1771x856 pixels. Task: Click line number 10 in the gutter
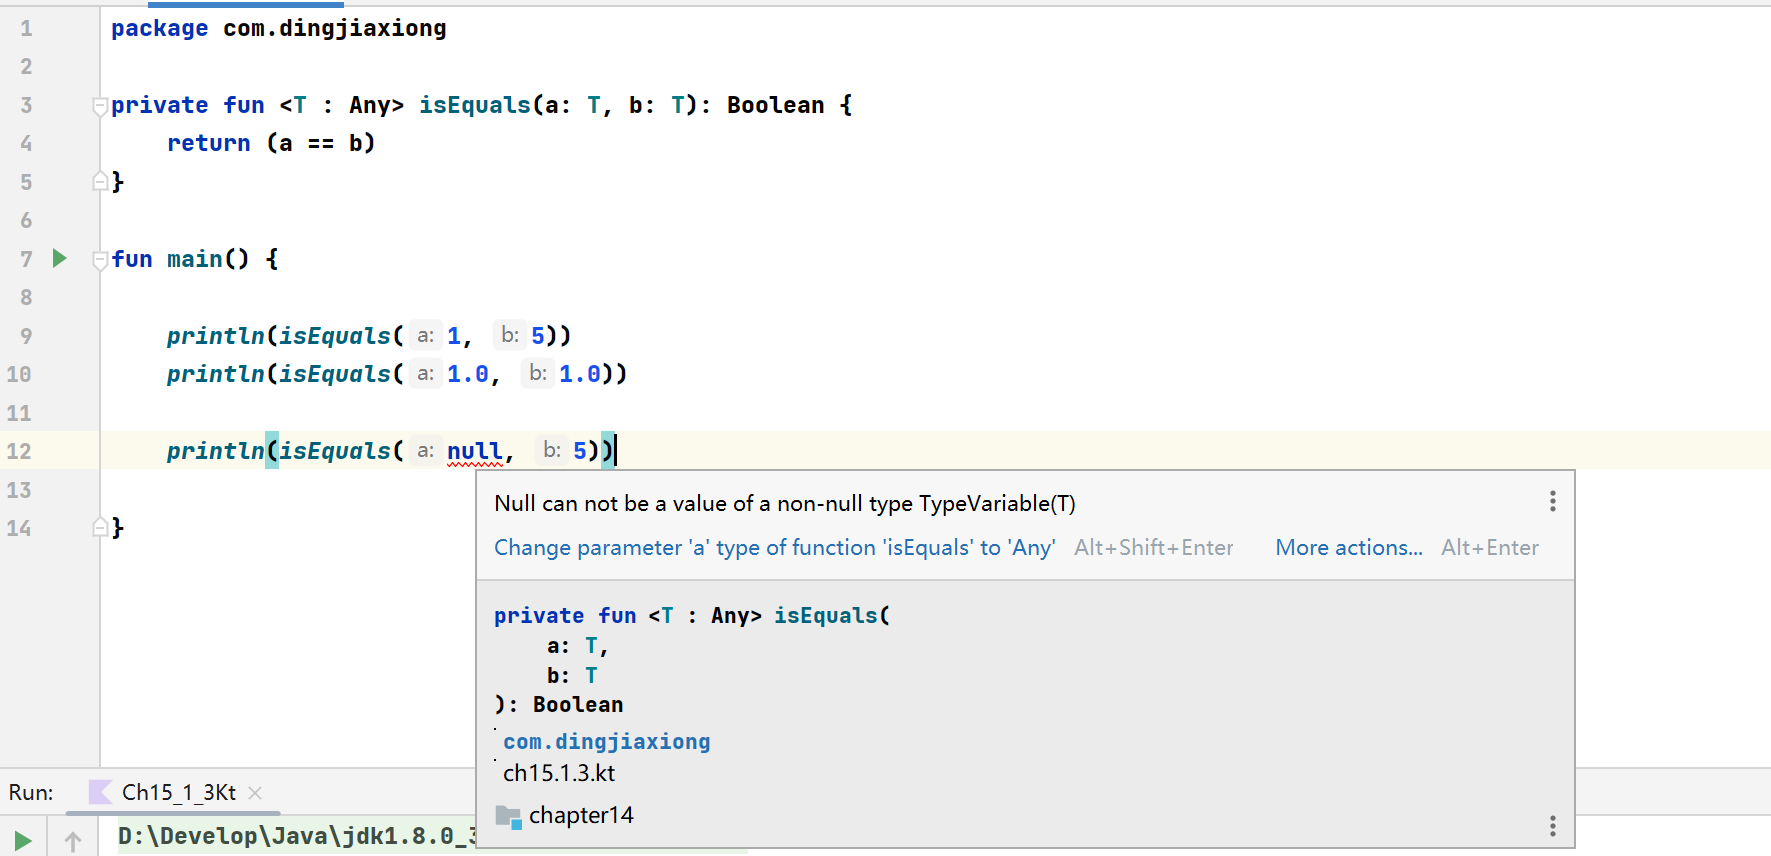click(19, 374)
